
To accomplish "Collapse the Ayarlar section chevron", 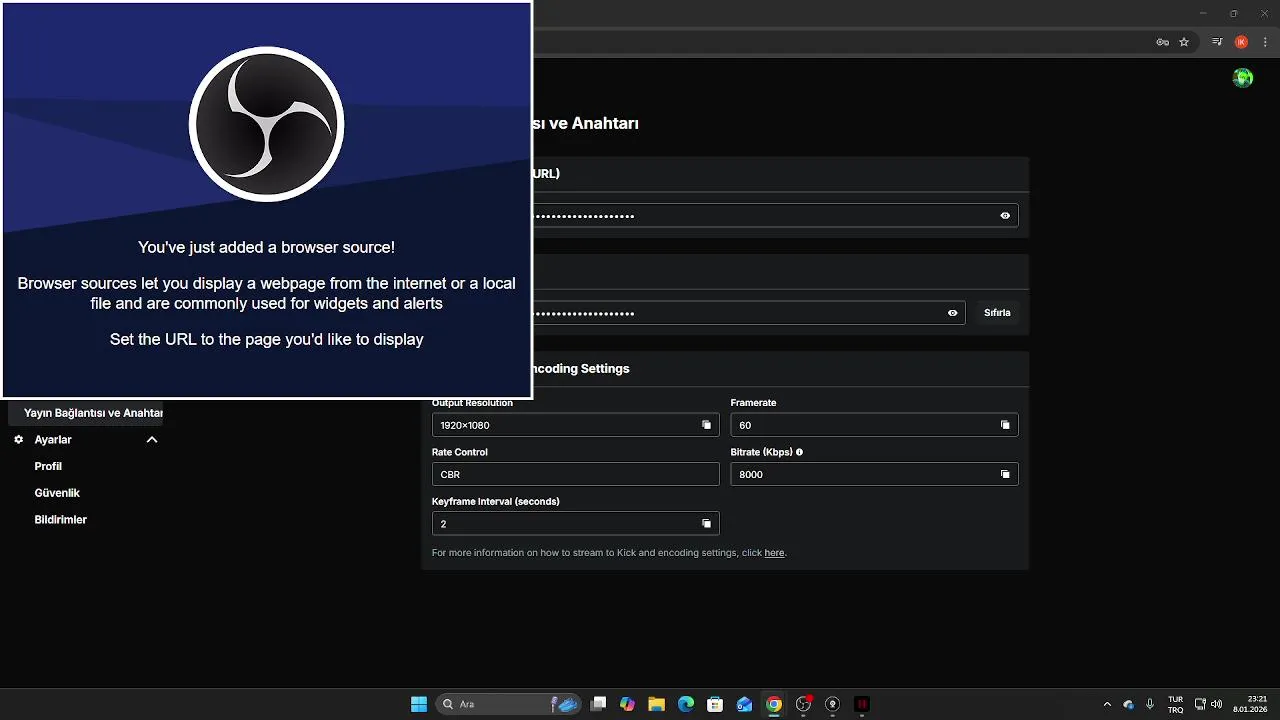I will point(152,440).
